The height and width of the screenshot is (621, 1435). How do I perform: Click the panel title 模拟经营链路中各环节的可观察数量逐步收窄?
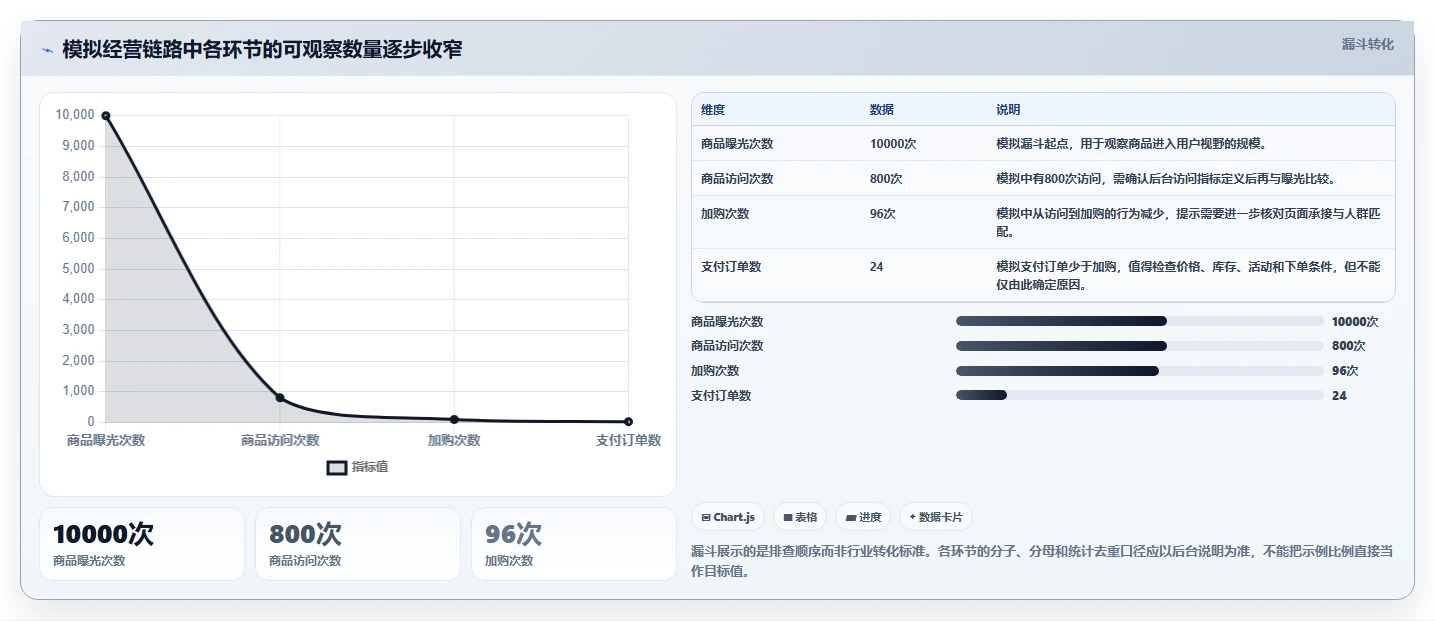tap(262, 50)
